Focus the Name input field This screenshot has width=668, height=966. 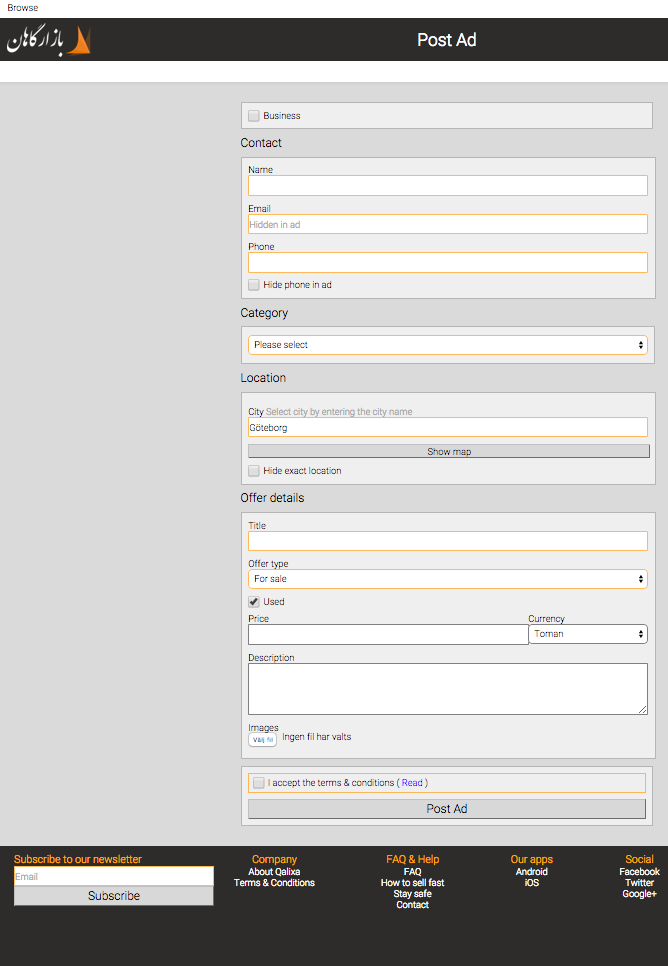point(447,186)
